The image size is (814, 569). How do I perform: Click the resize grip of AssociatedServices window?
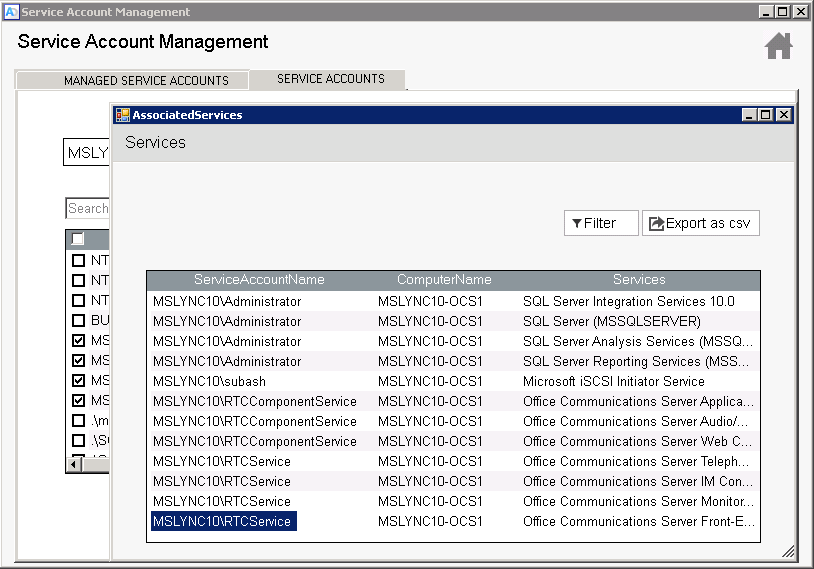pyautogui.click(x=788, y=551)
